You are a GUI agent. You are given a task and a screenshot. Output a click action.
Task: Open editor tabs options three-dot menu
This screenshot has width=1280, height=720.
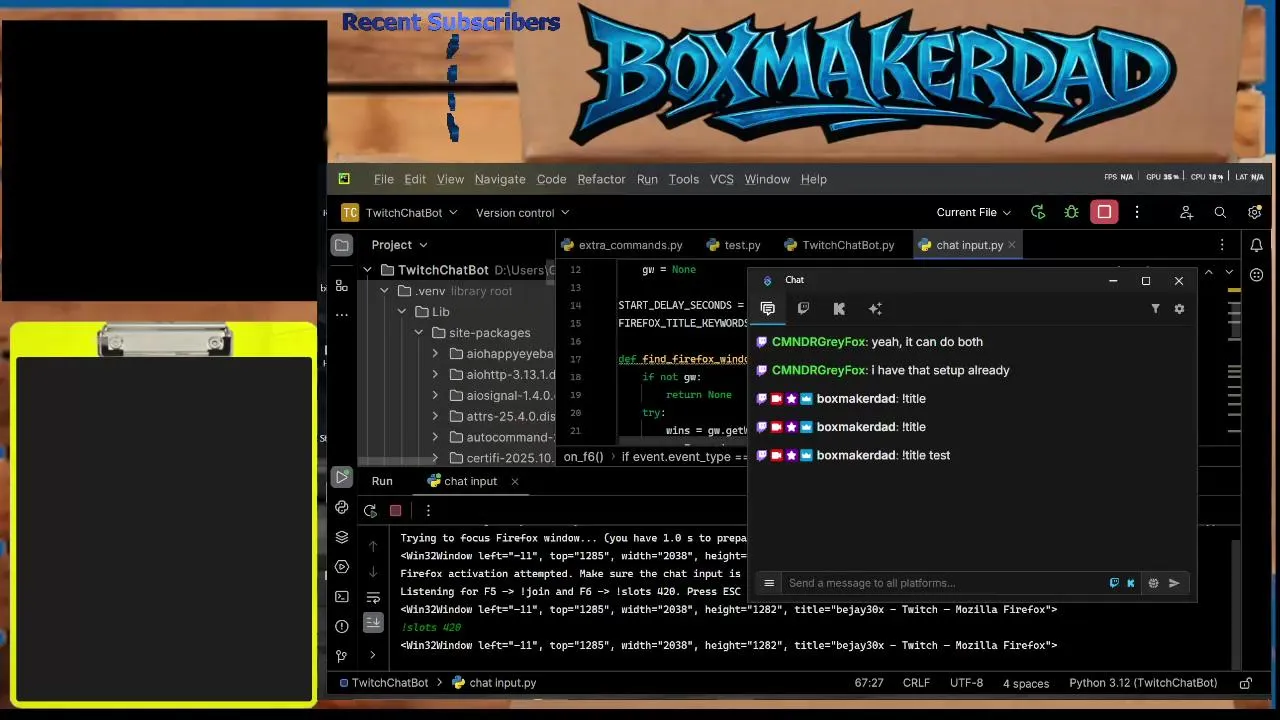[1221, 245]
